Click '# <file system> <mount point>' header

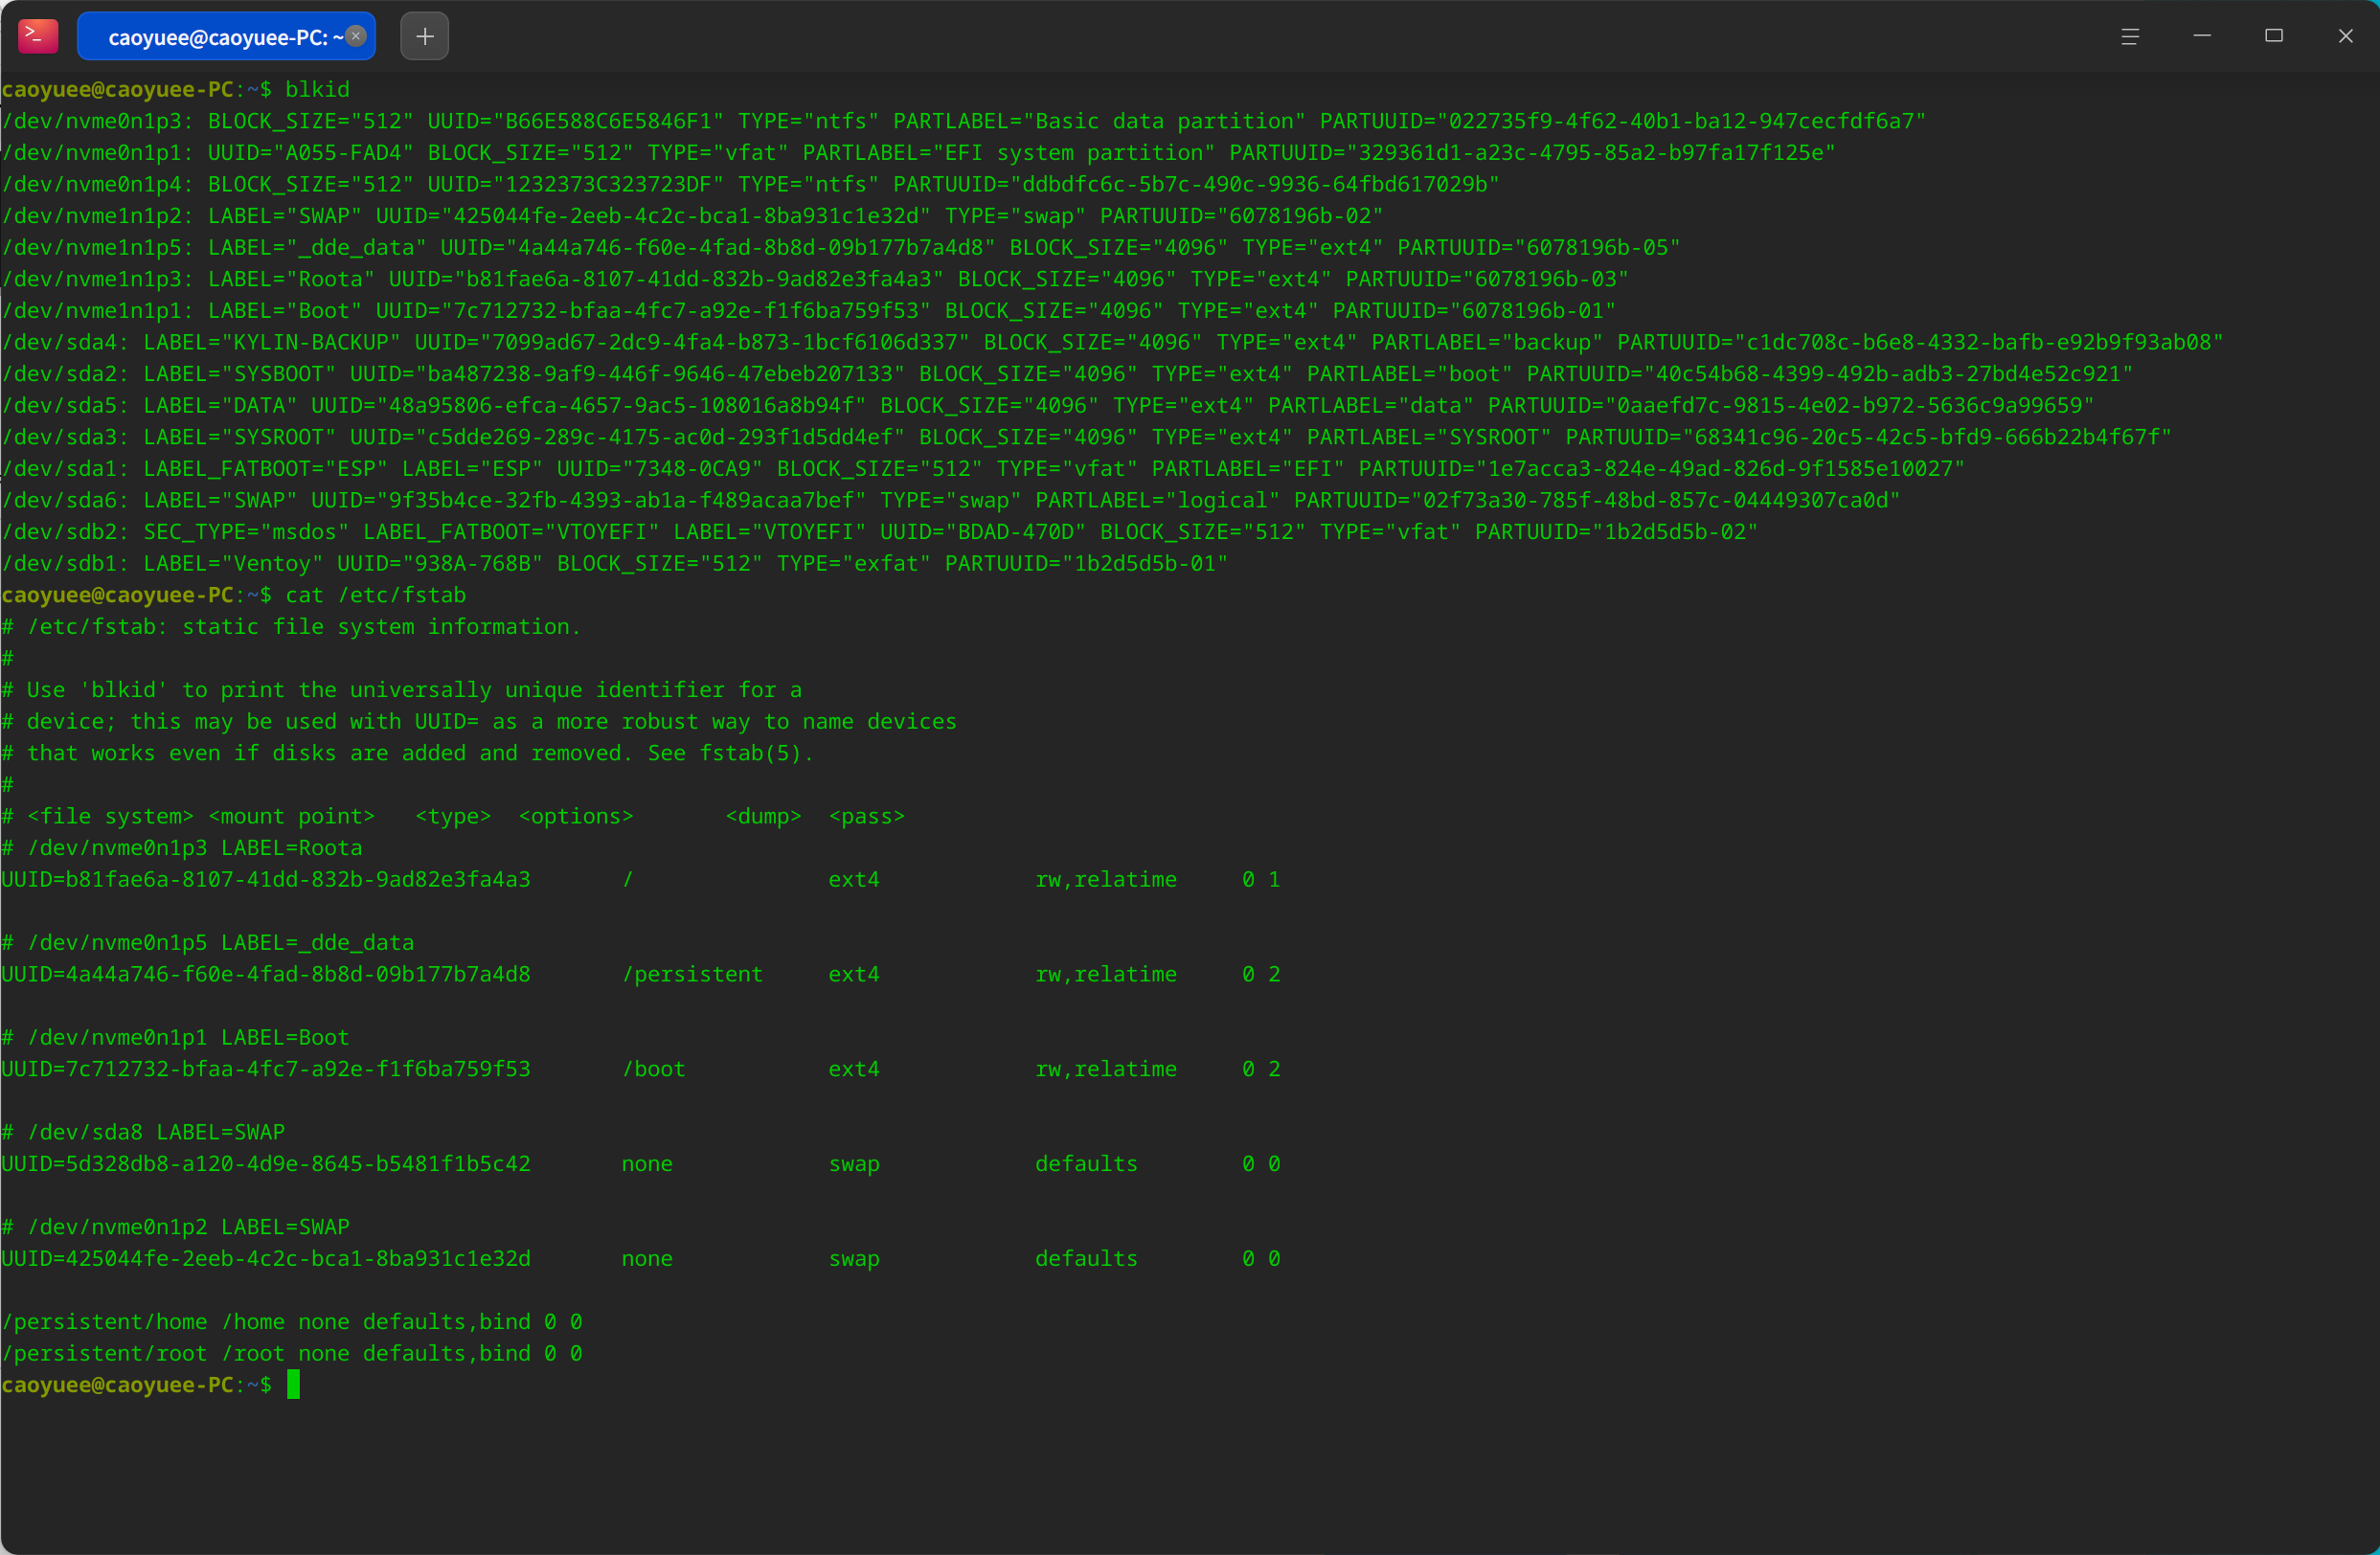point(188,817)
